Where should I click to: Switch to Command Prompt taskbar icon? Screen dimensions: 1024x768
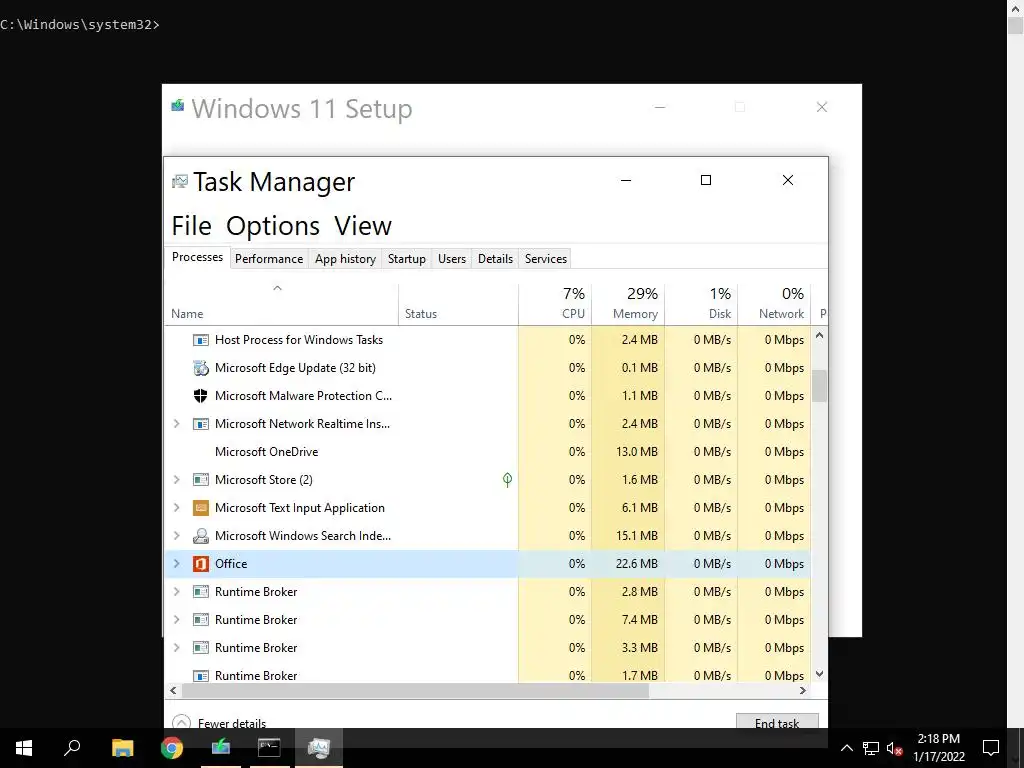tap(269, 748)
